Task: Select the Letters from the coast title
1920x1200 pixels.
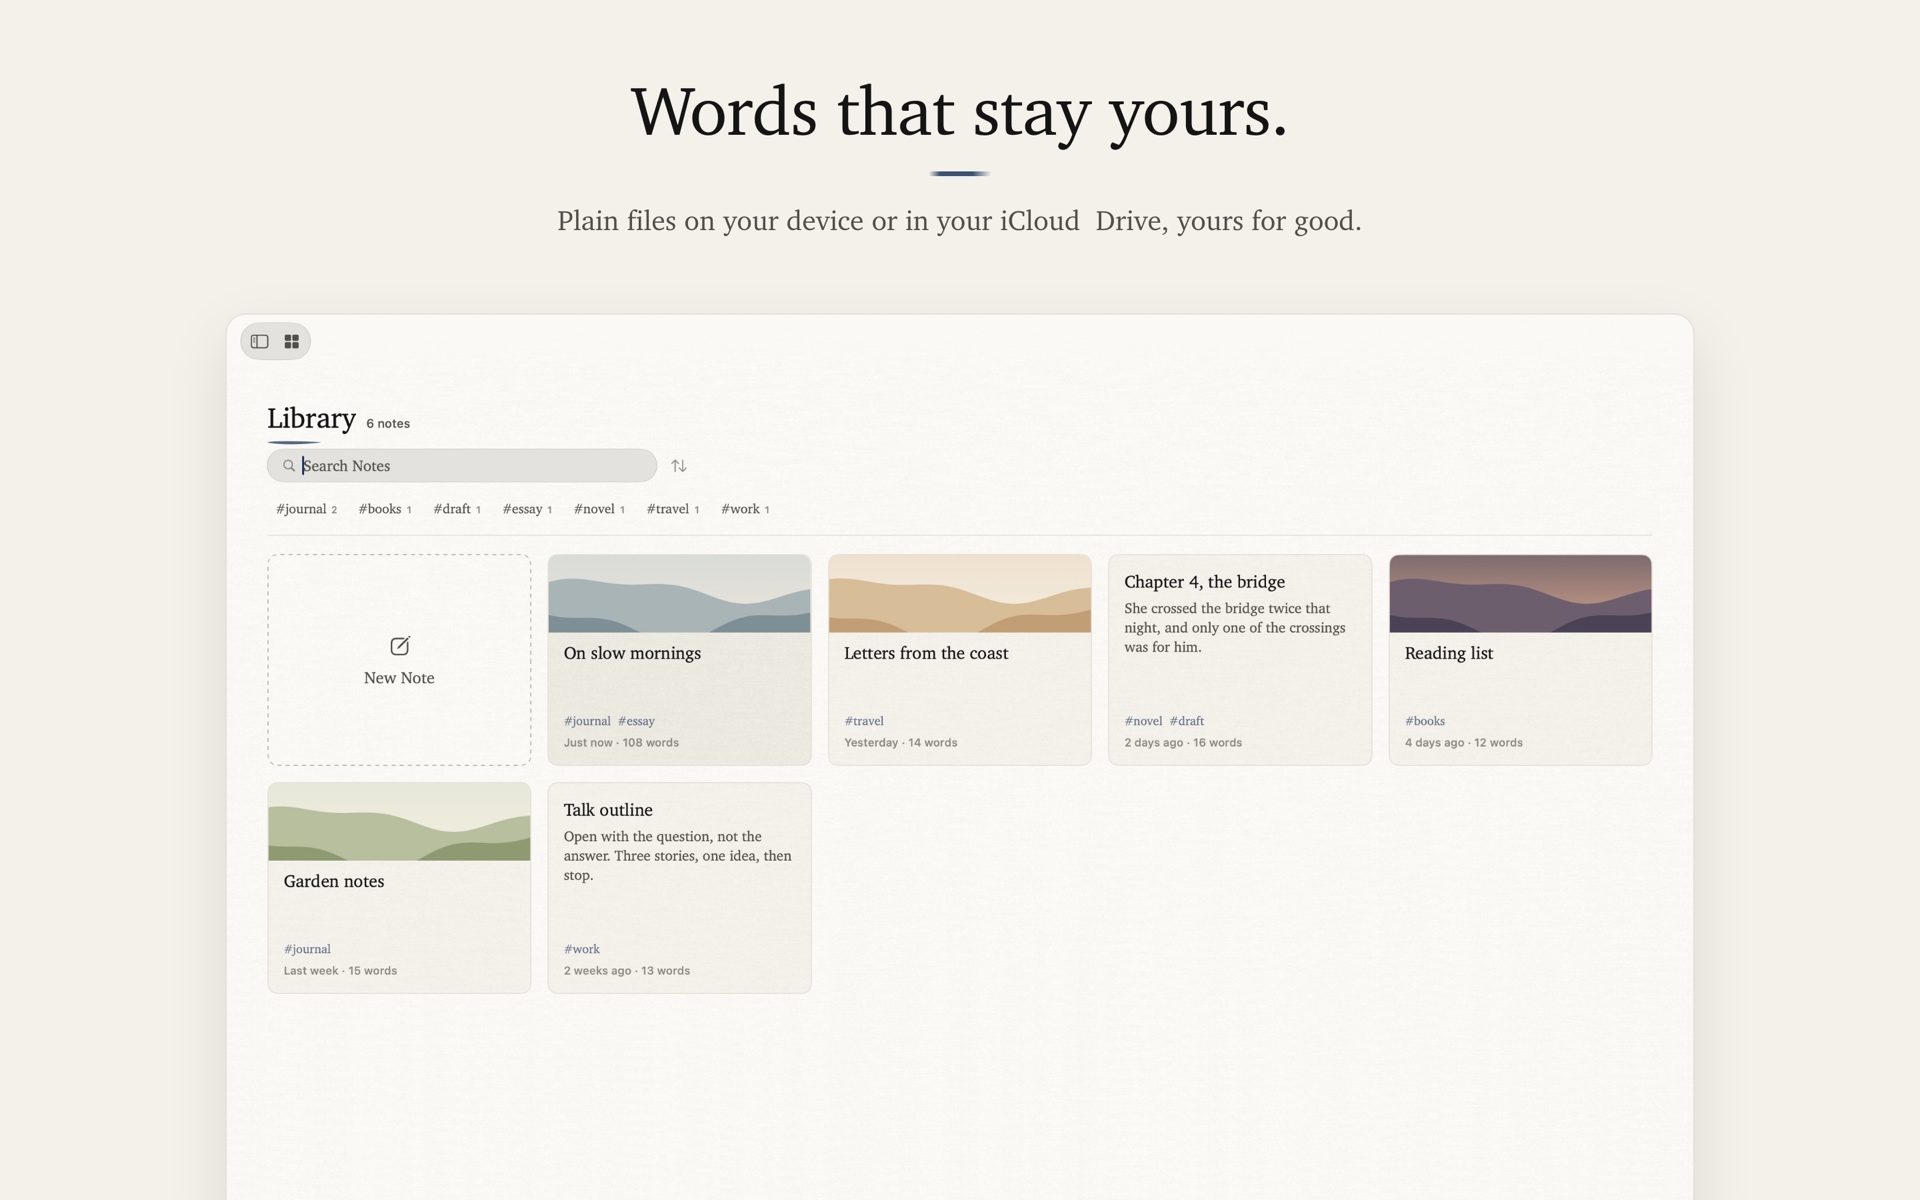Action: [x=926, y=653]
